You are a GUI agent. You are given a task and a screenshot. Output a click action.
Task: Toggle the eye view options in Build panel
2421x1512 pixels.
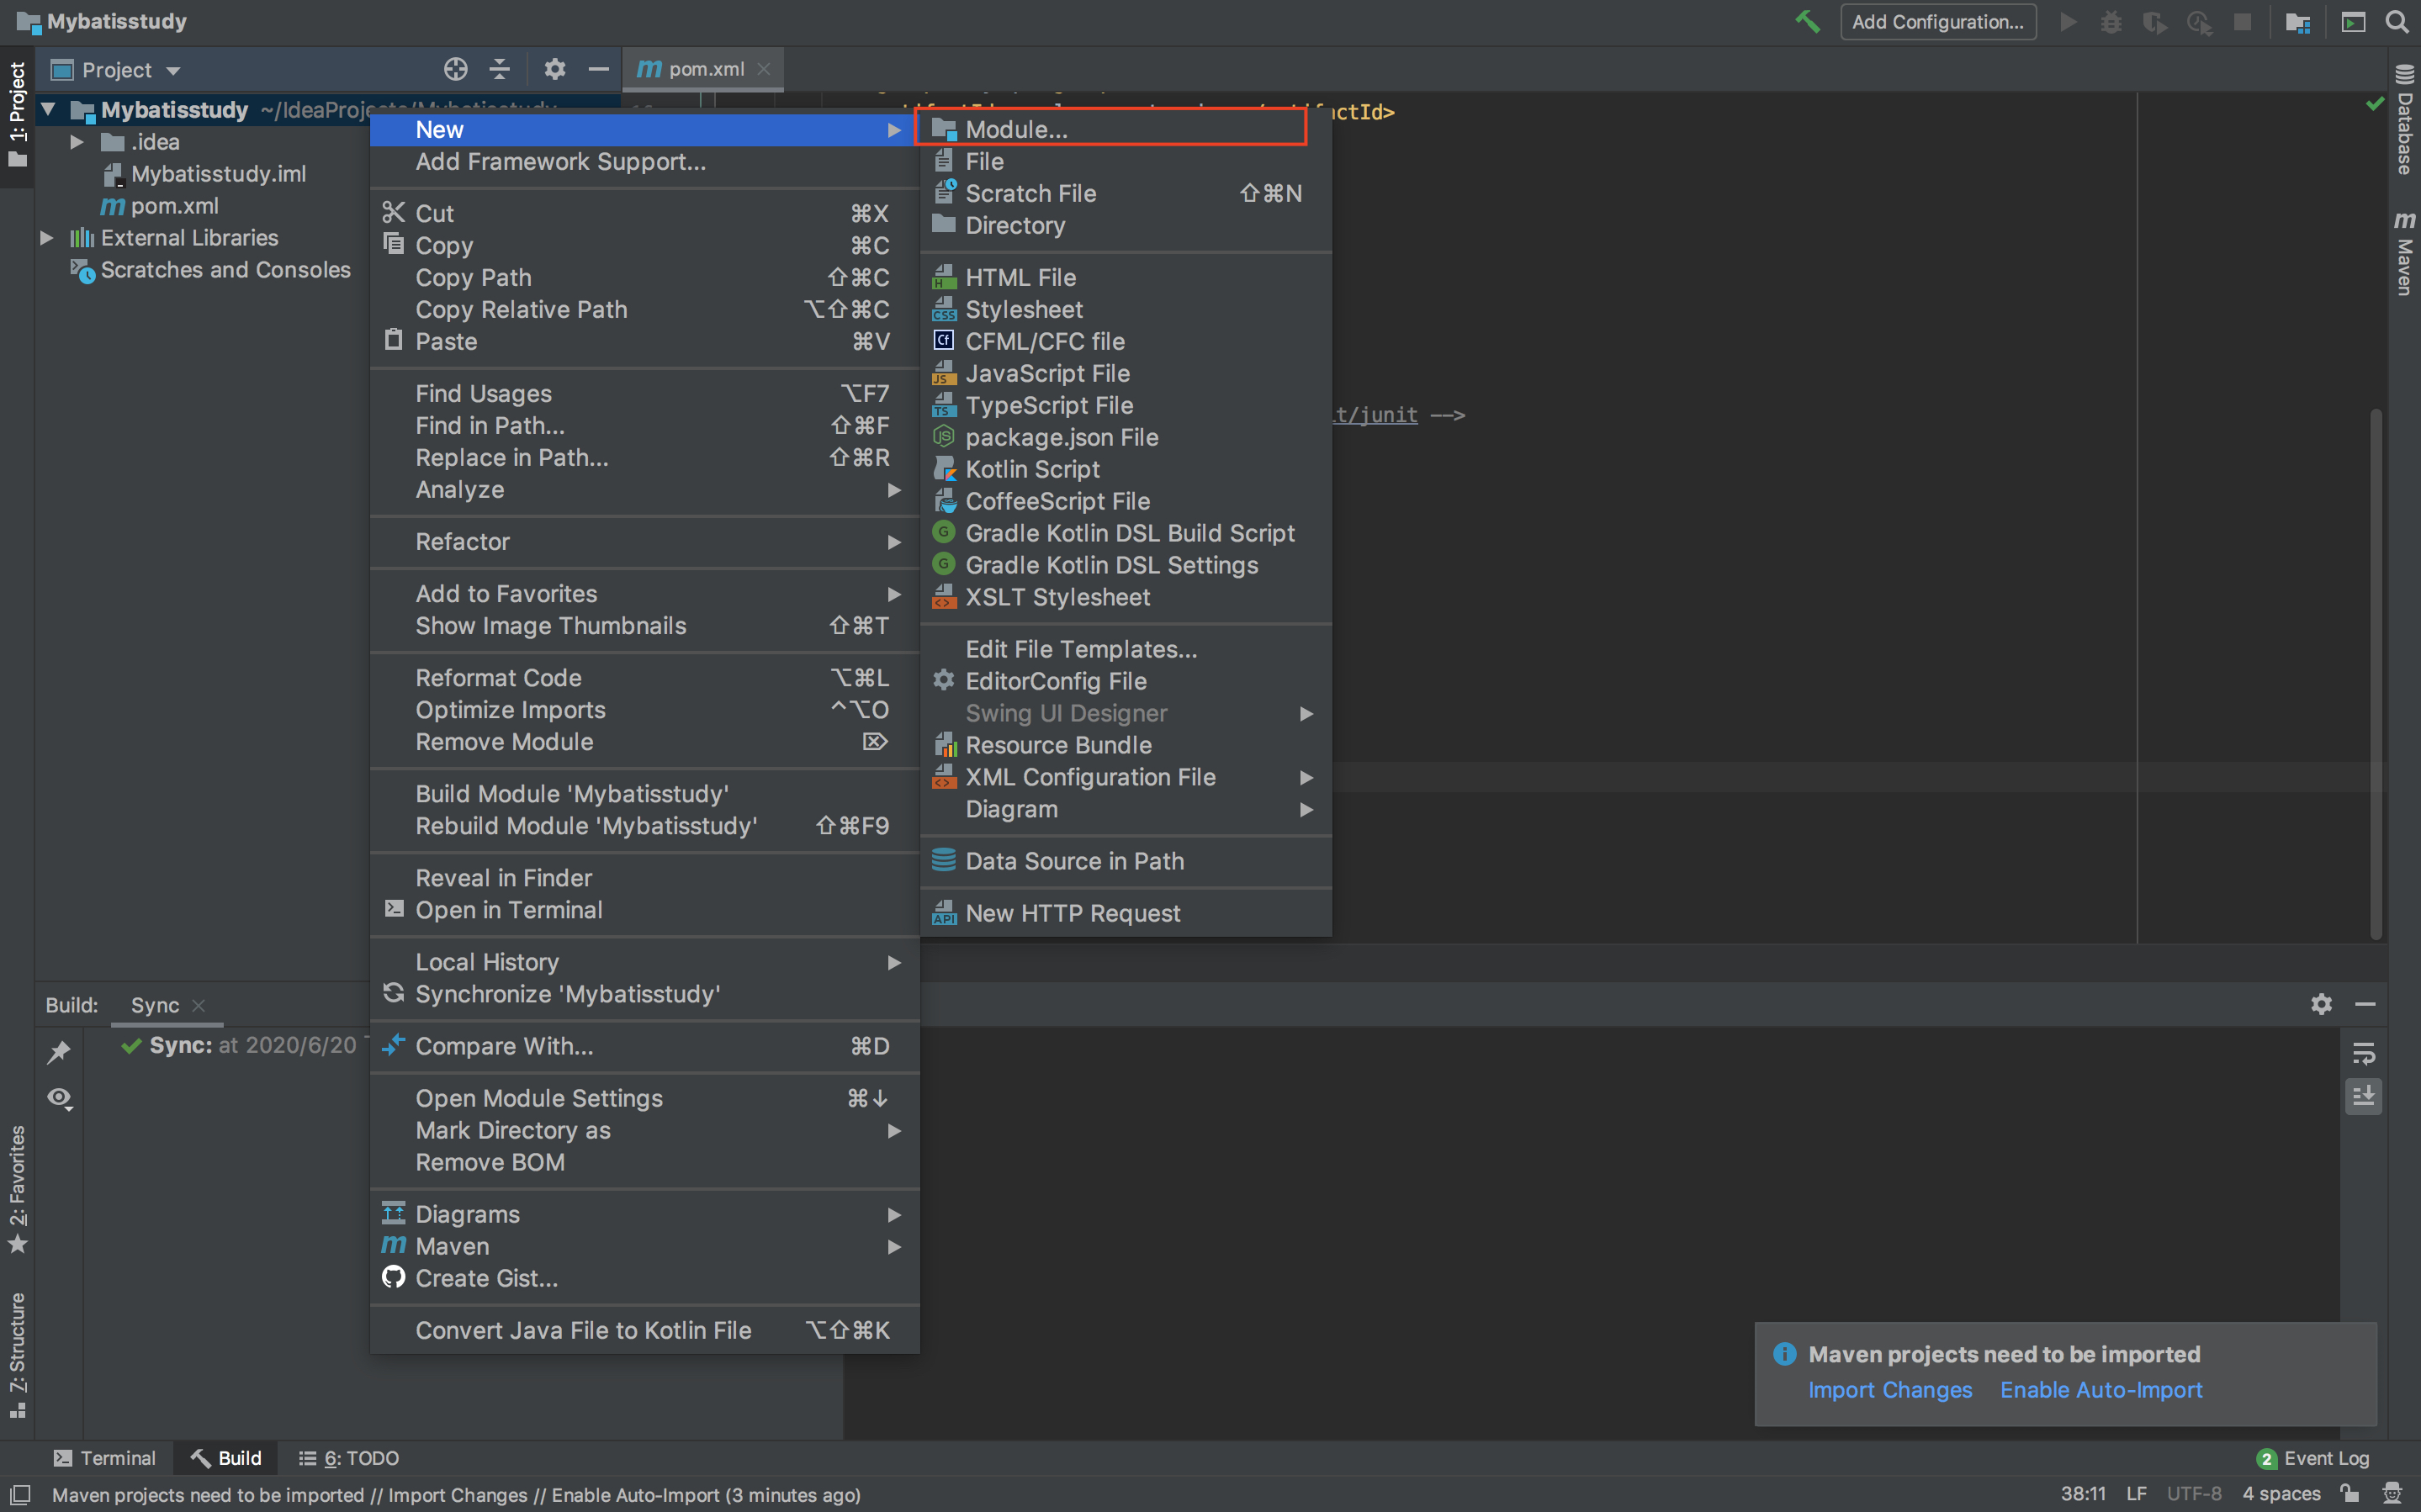(59, 1098)
